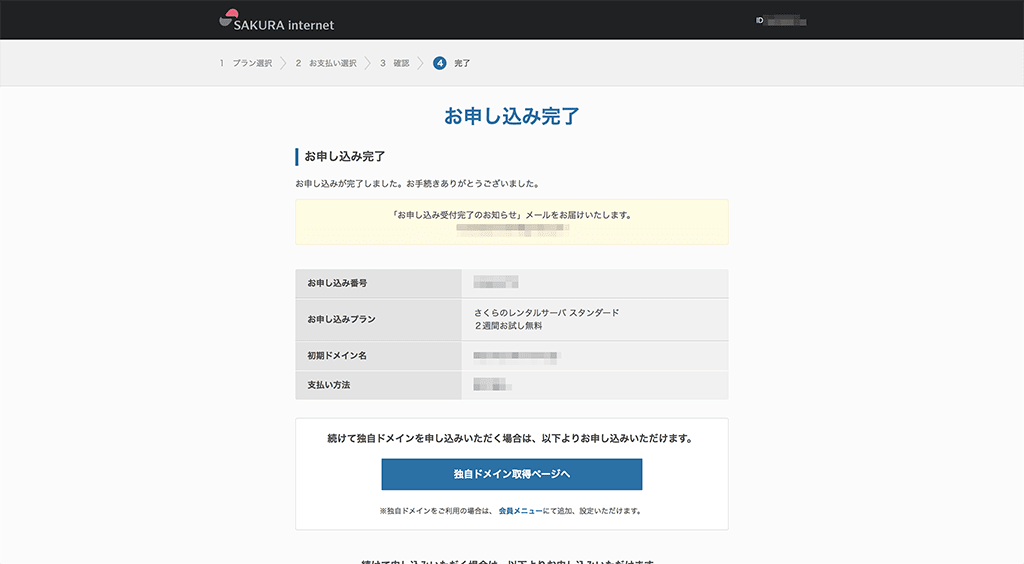Select step 1 プラン選択
Screen dimensions: 1024x564
pyautogui.click(x=246, y=63)
